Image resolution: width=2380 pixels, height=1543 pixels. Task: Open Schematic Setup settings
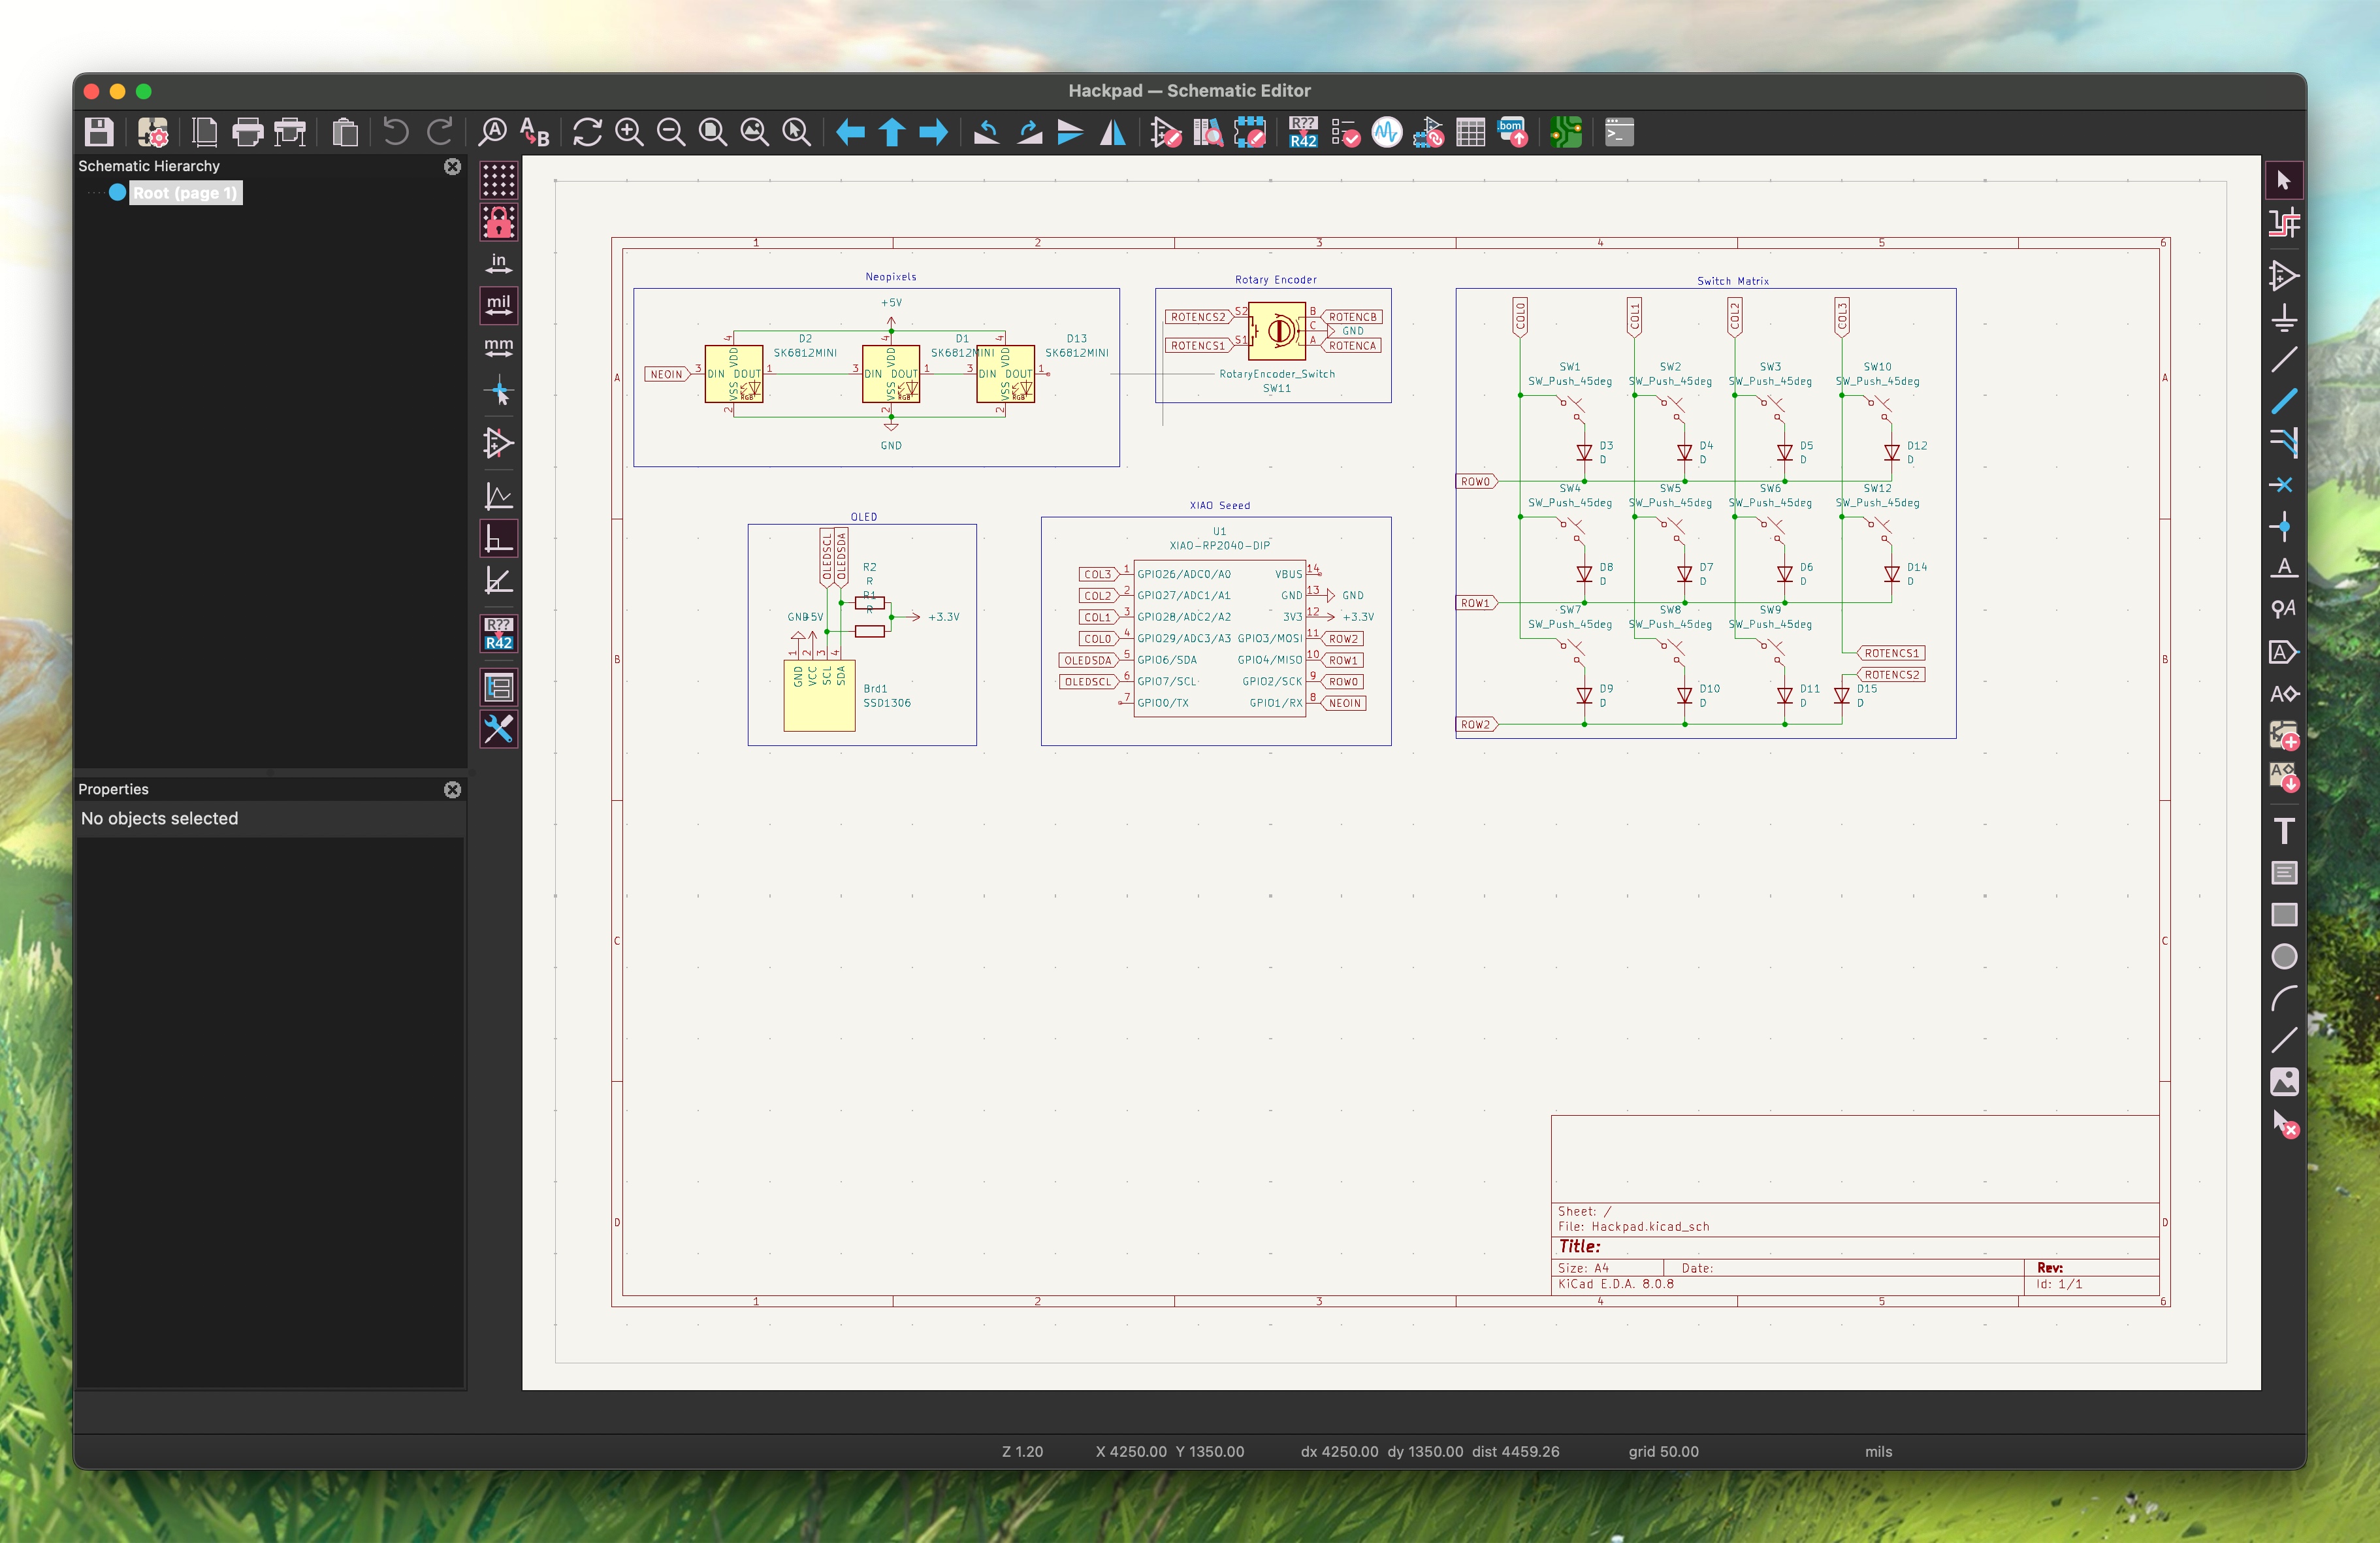tap(153, 132)
